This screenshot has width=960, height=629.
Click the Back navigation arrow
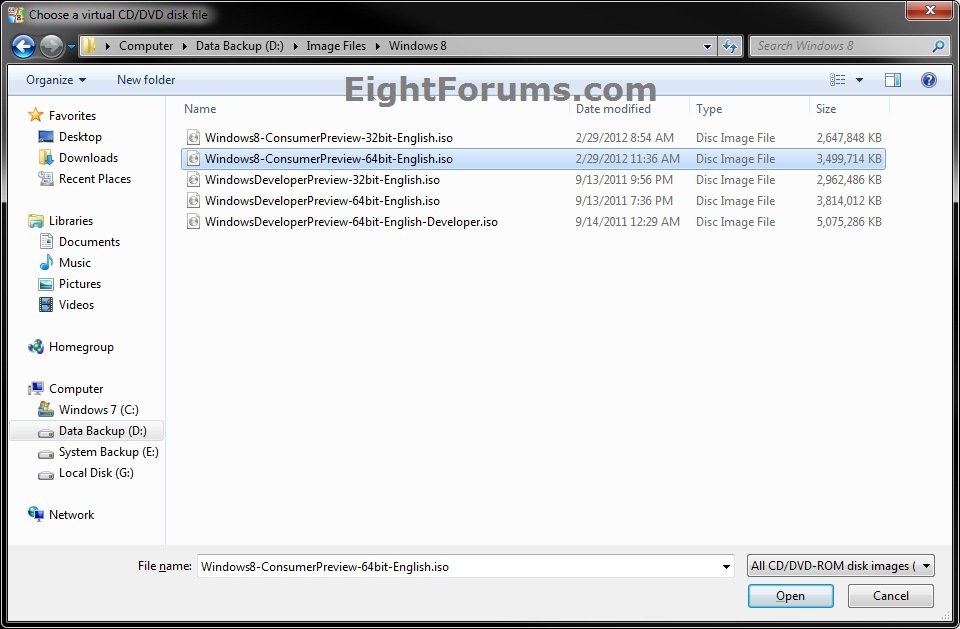point(23,47)
